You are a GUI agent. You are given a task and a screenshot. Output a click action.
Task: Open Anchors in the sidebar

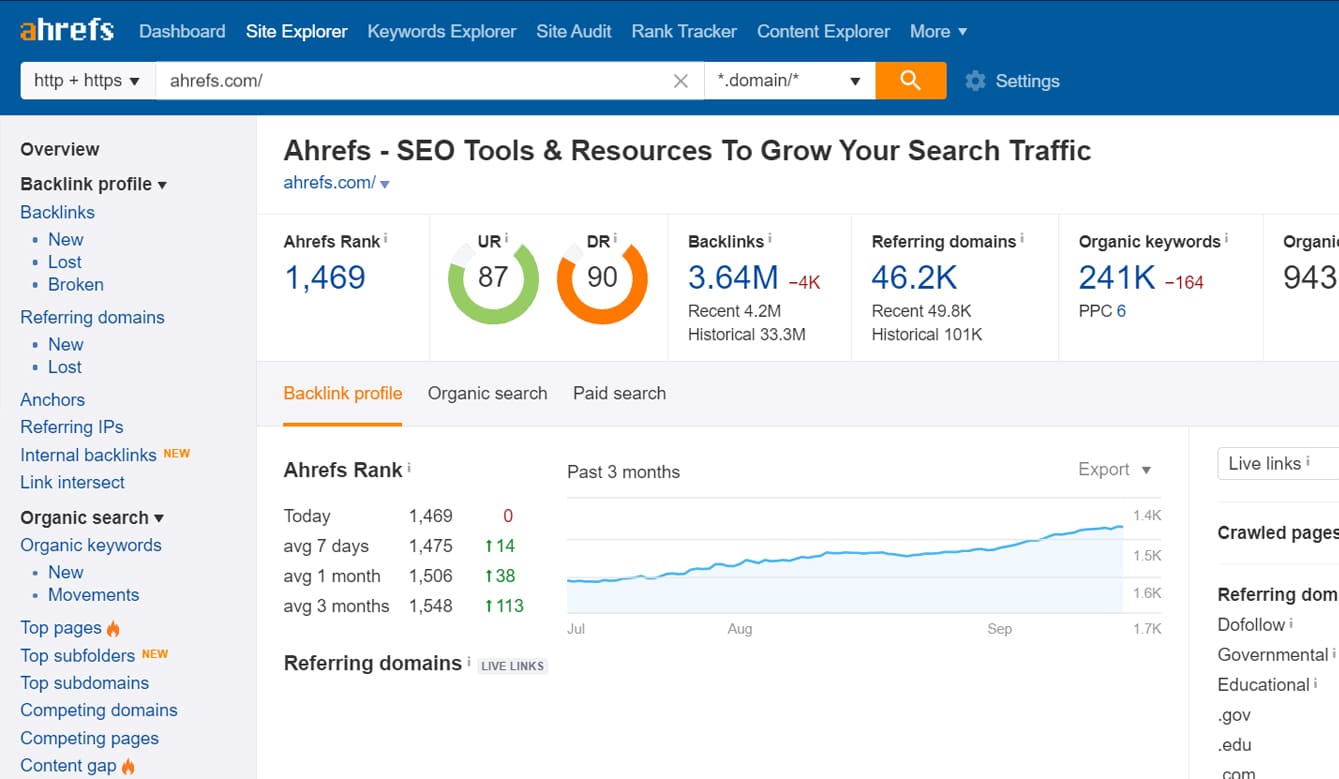pyautogui.click(x=52, y=399)
